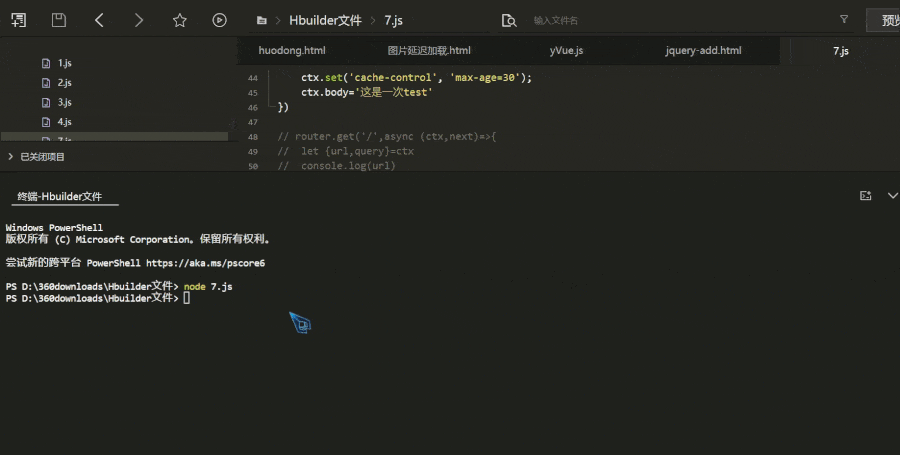Open 3.js in the file tree

(64, 102)
